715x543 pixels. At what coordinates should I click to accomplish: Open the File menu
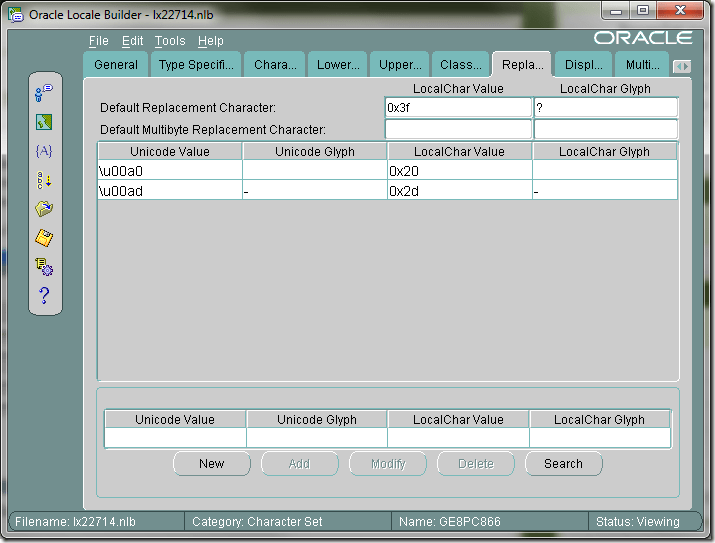click(98, 41)
